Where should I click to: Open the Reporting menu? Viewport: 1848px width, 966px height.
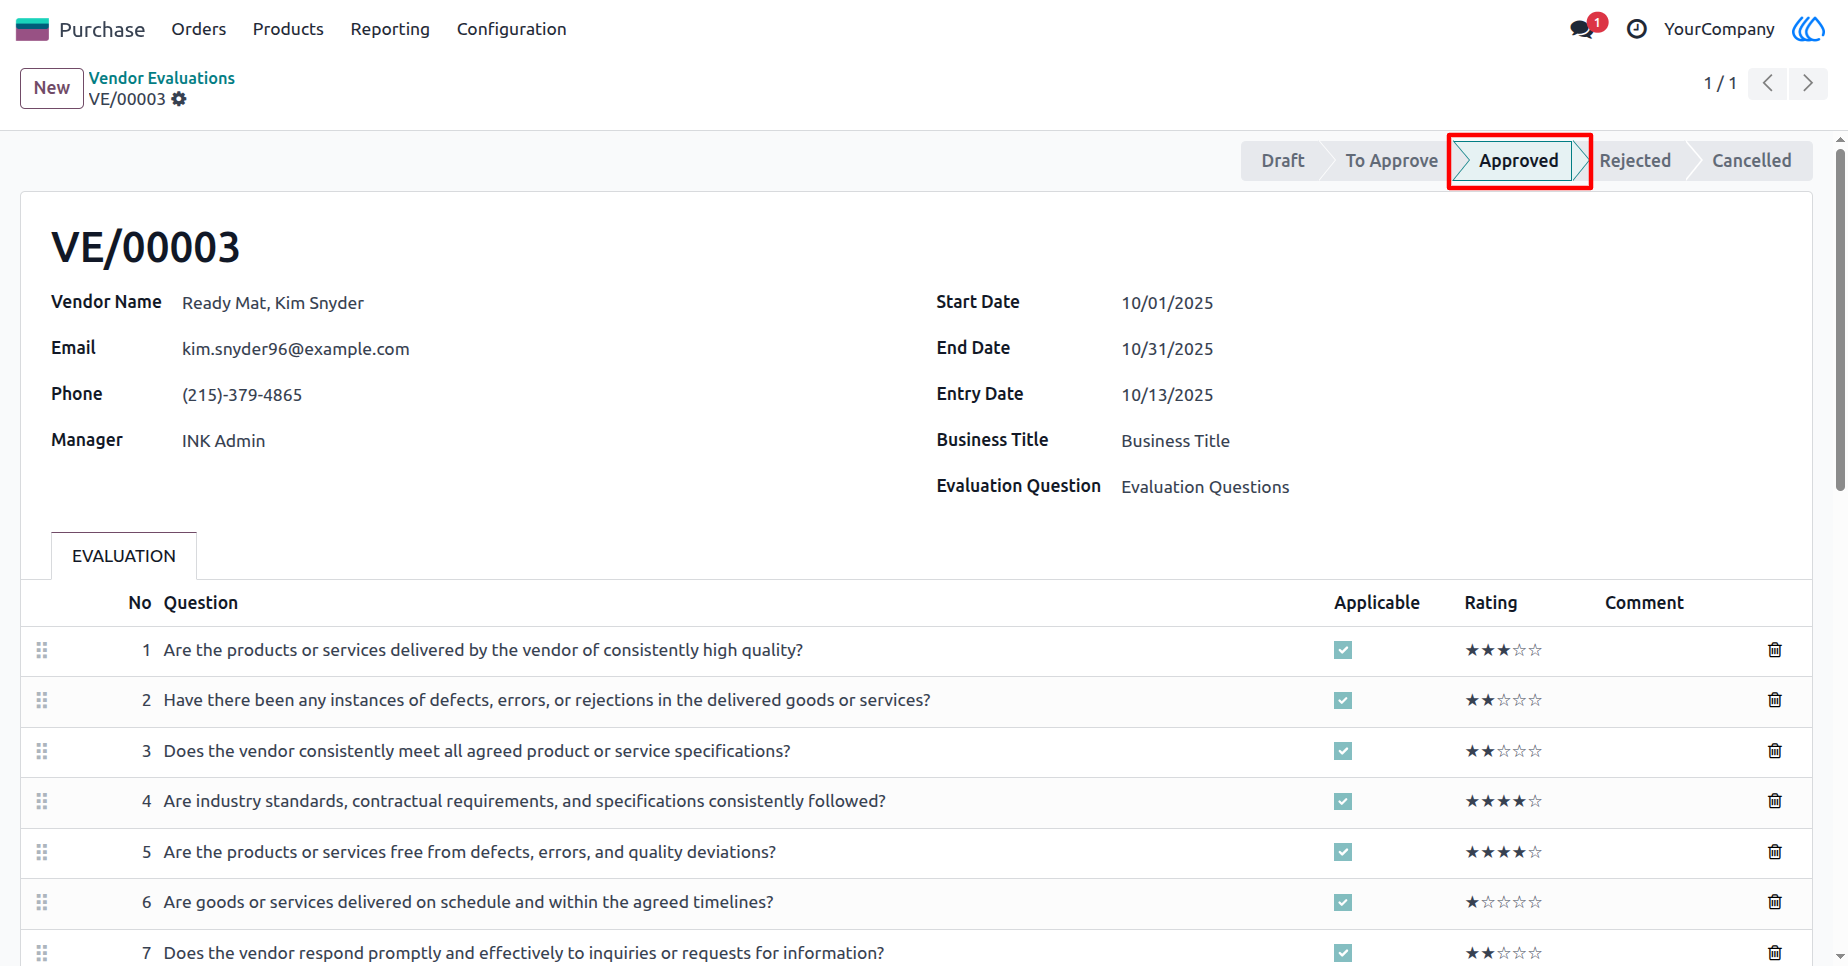click(390, 29)
